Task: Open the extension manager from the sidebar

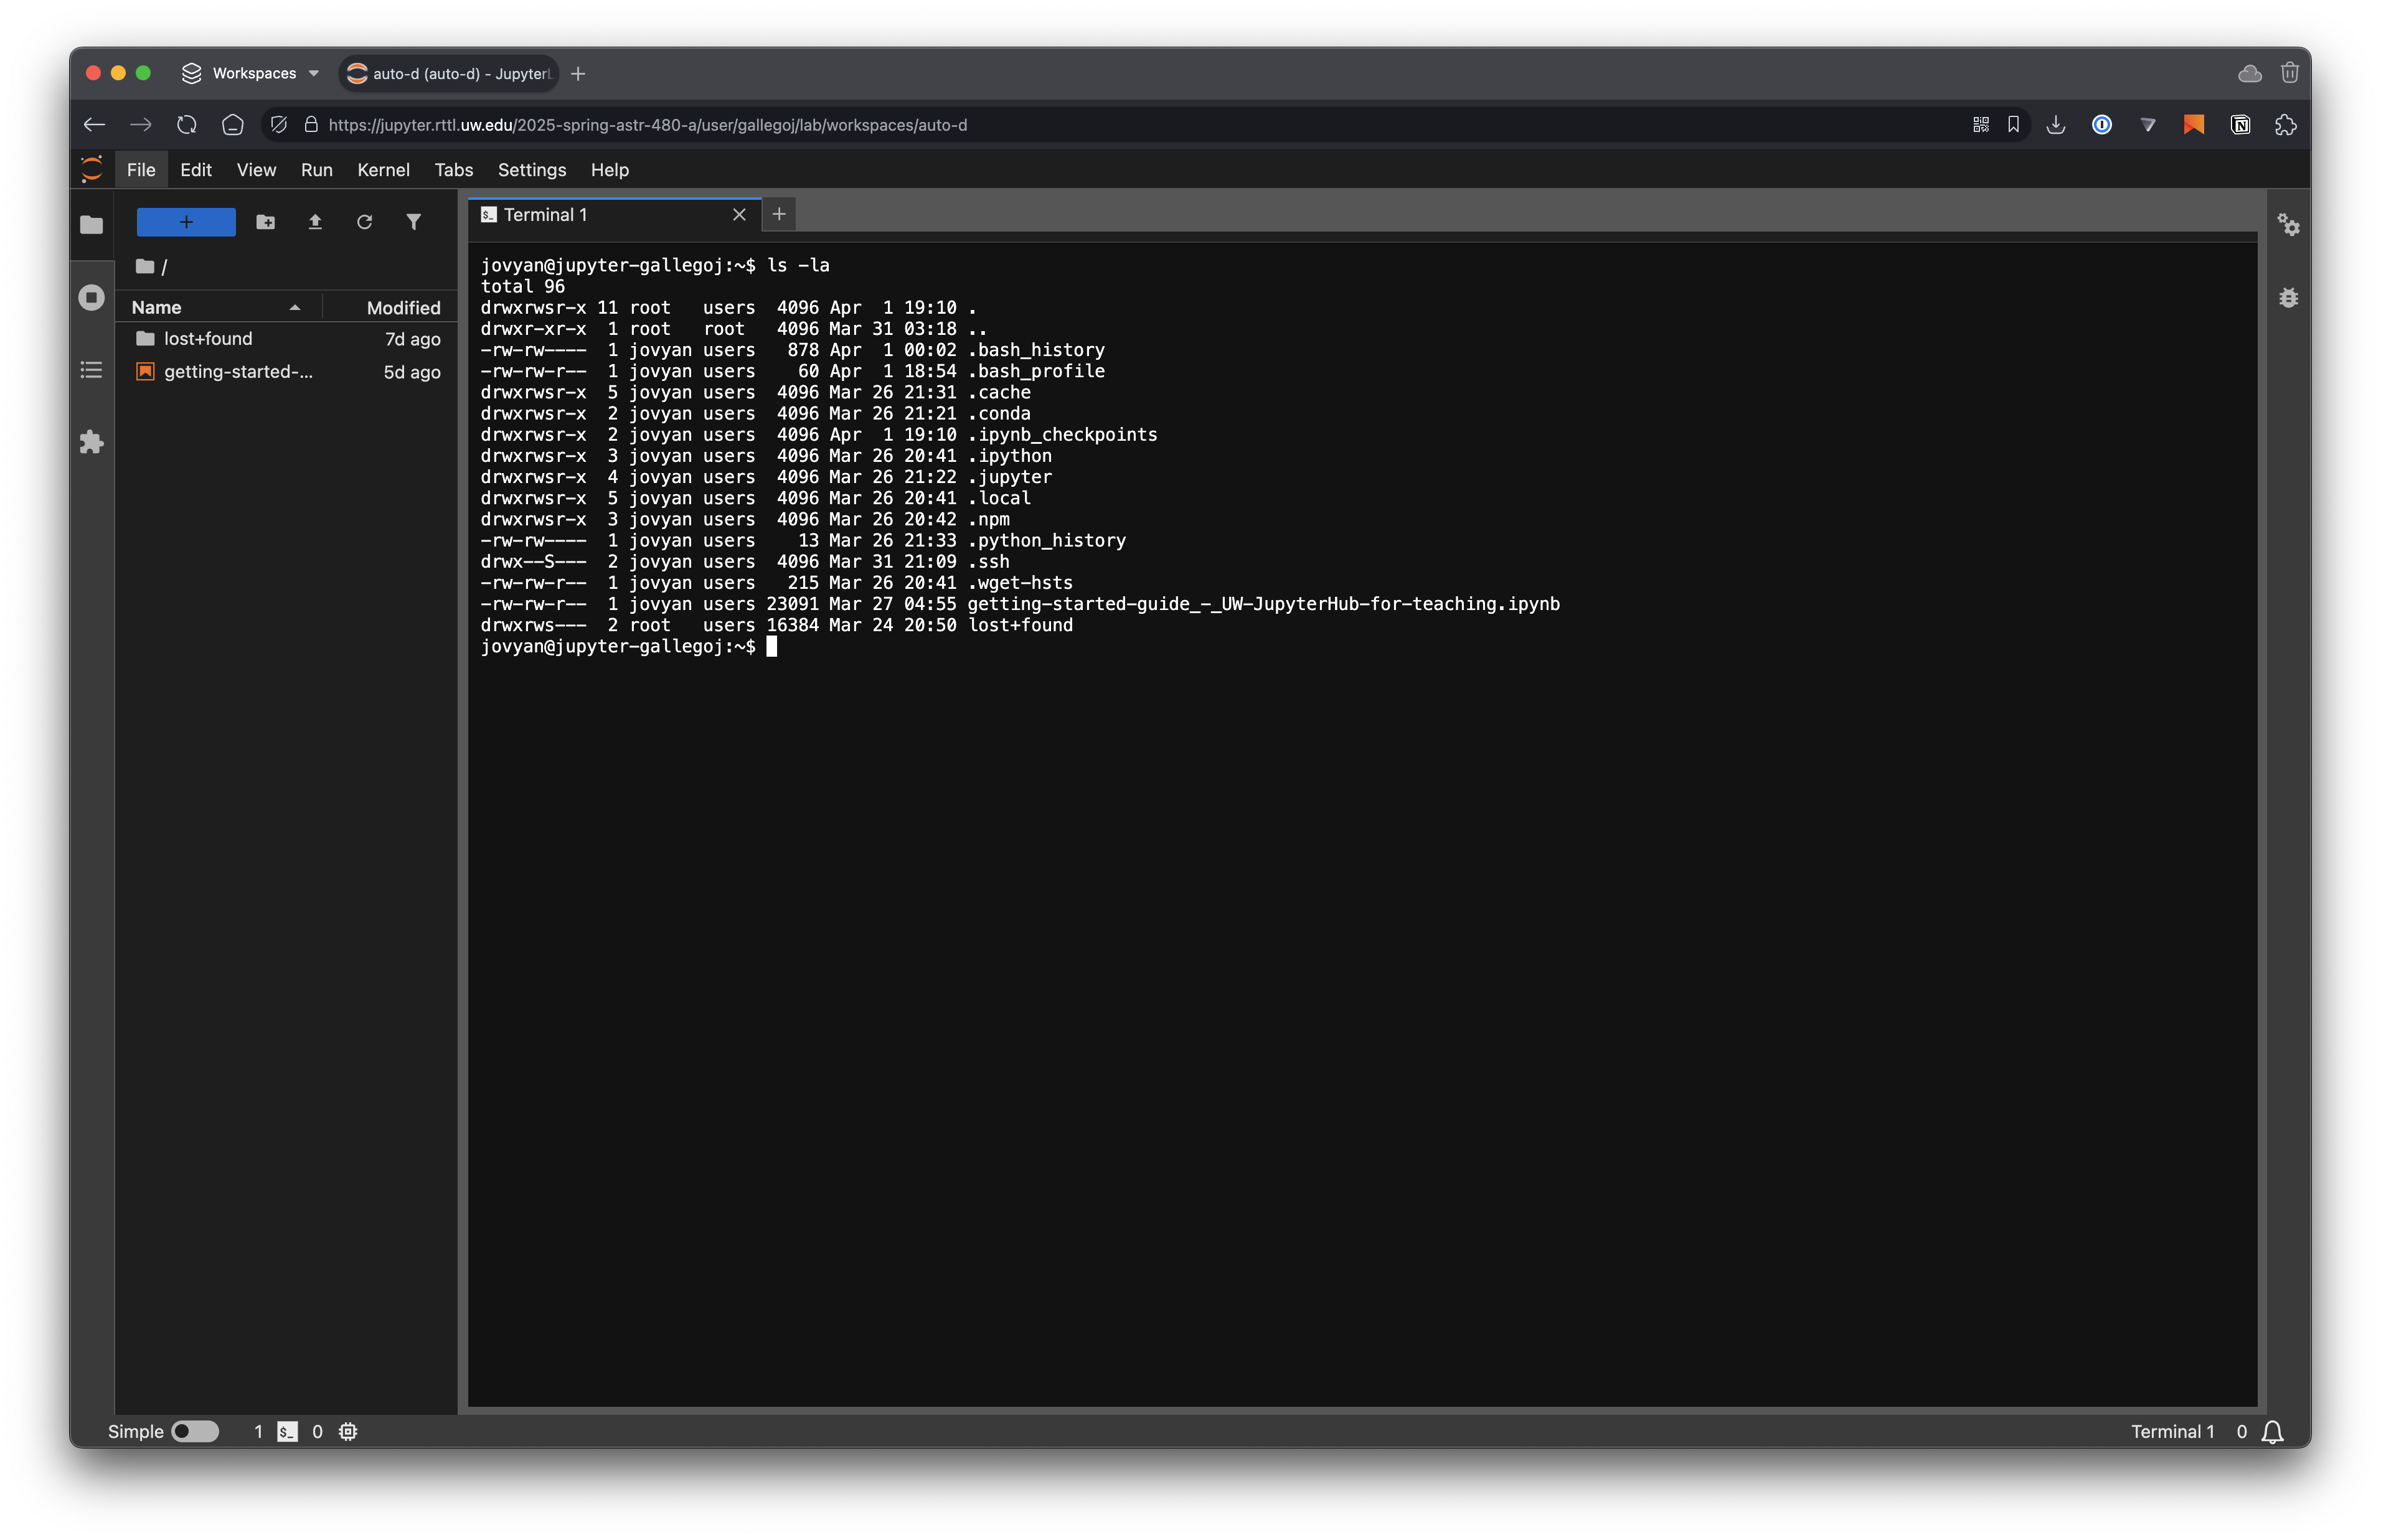Action: click(x=91, y=442)
